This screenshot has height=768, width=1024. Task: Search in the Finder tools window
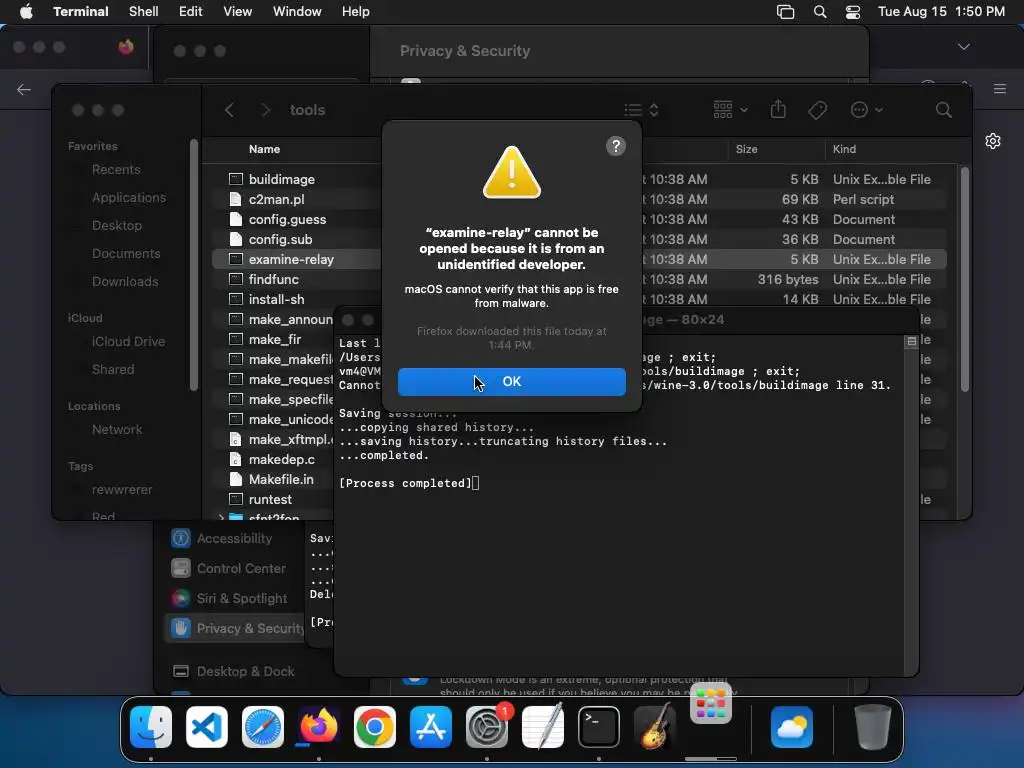click(943, 110)
